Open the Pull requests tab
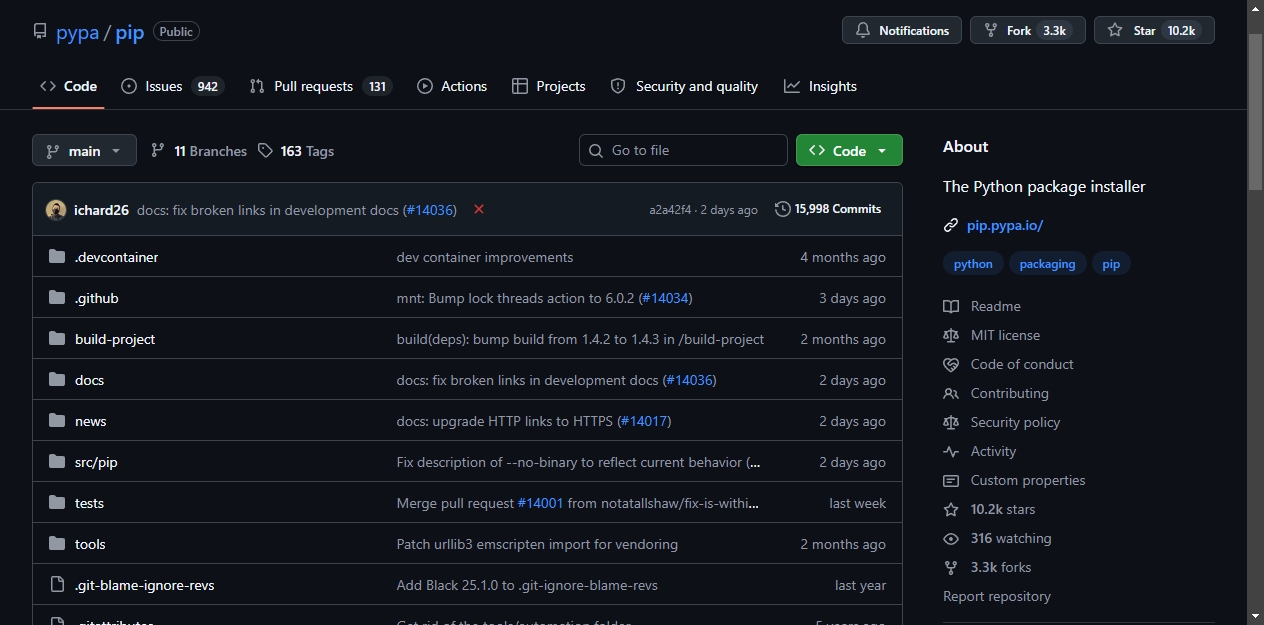The width and height of the screenshot is (1264, 625). (x=320, y=86)
